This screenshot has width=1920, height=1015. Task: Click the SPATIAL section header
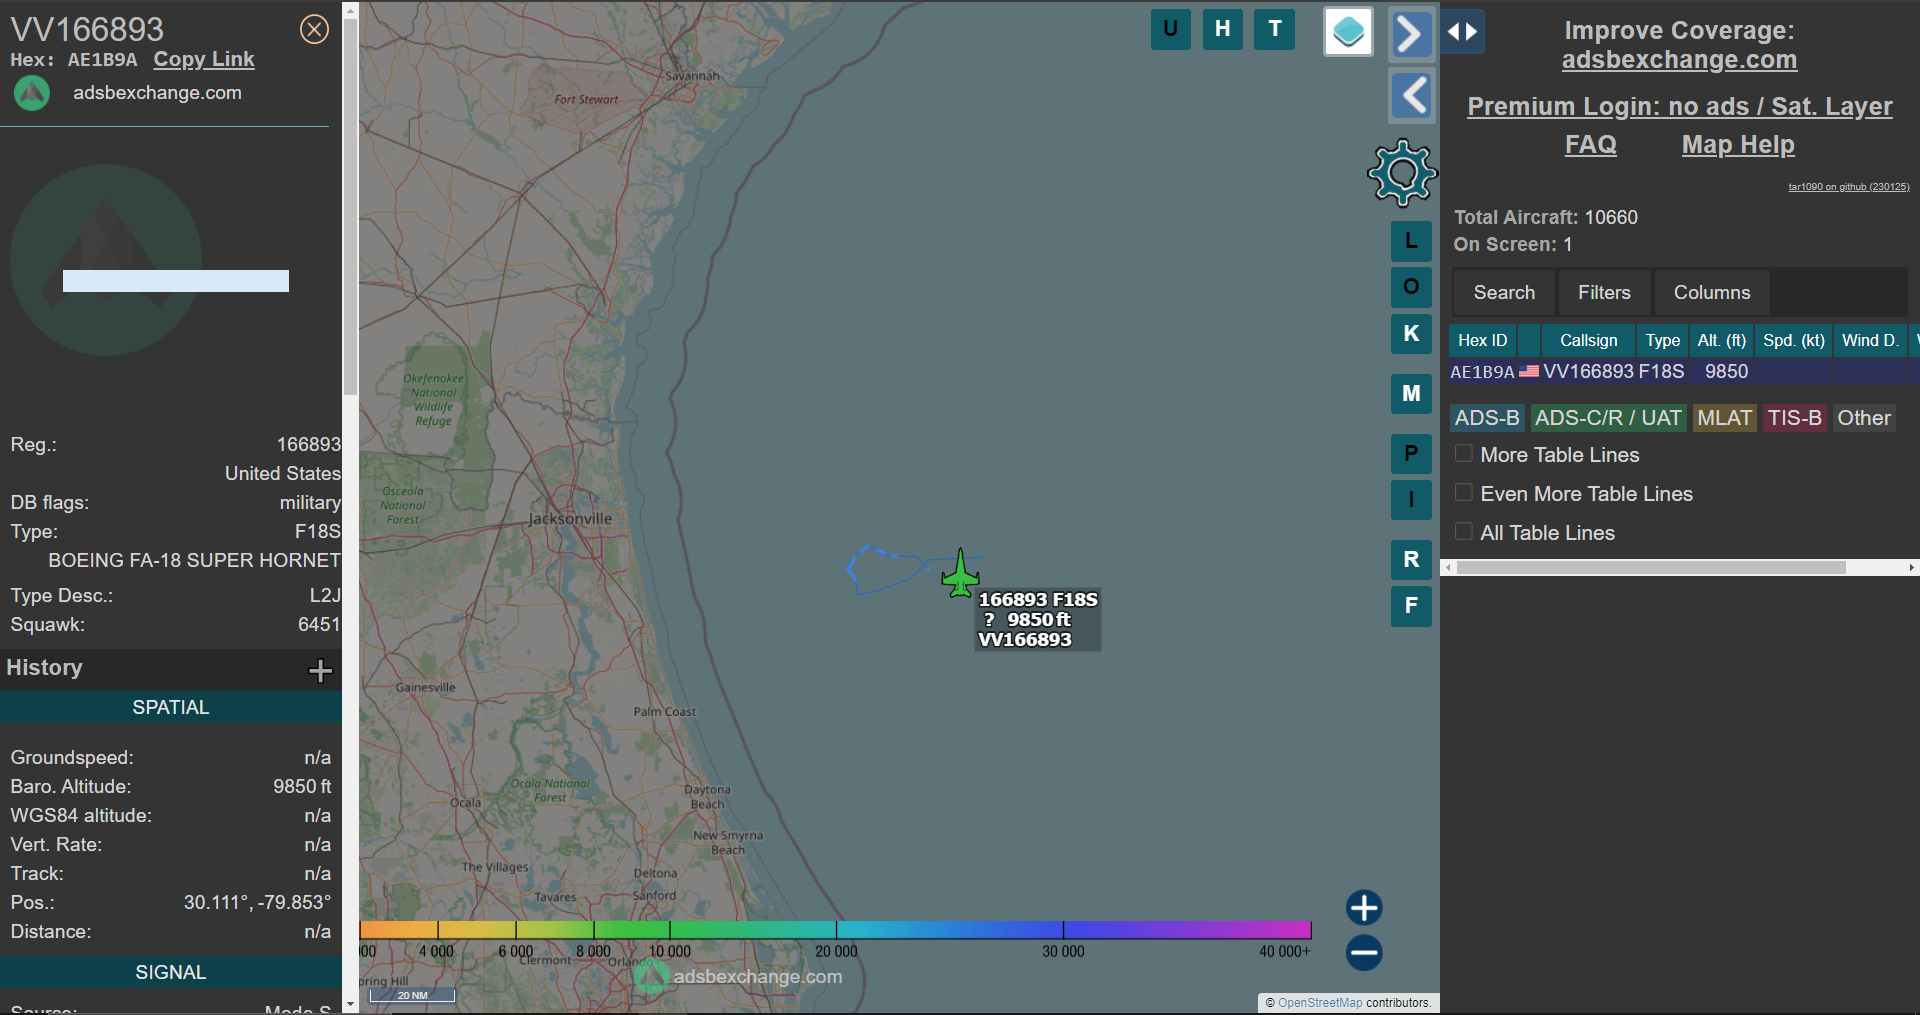(x=171, y=707)
